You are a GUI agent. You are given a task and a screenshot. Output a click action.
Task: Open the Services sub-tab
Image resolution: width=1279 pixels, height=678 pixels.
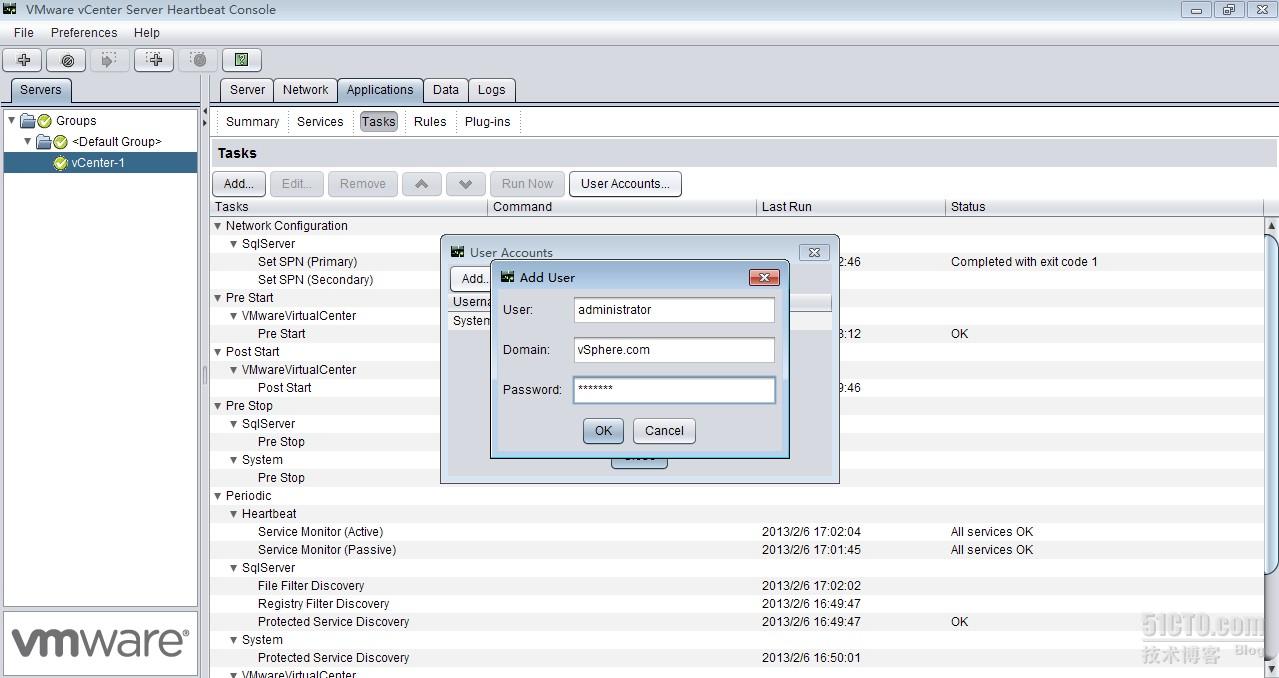tap(320, 122)
